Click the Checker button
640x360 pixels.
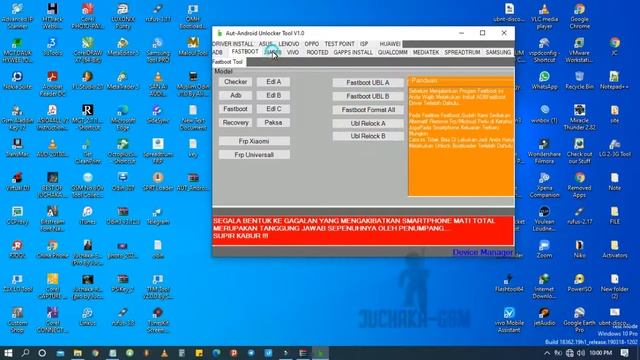[x=235, y=82]
